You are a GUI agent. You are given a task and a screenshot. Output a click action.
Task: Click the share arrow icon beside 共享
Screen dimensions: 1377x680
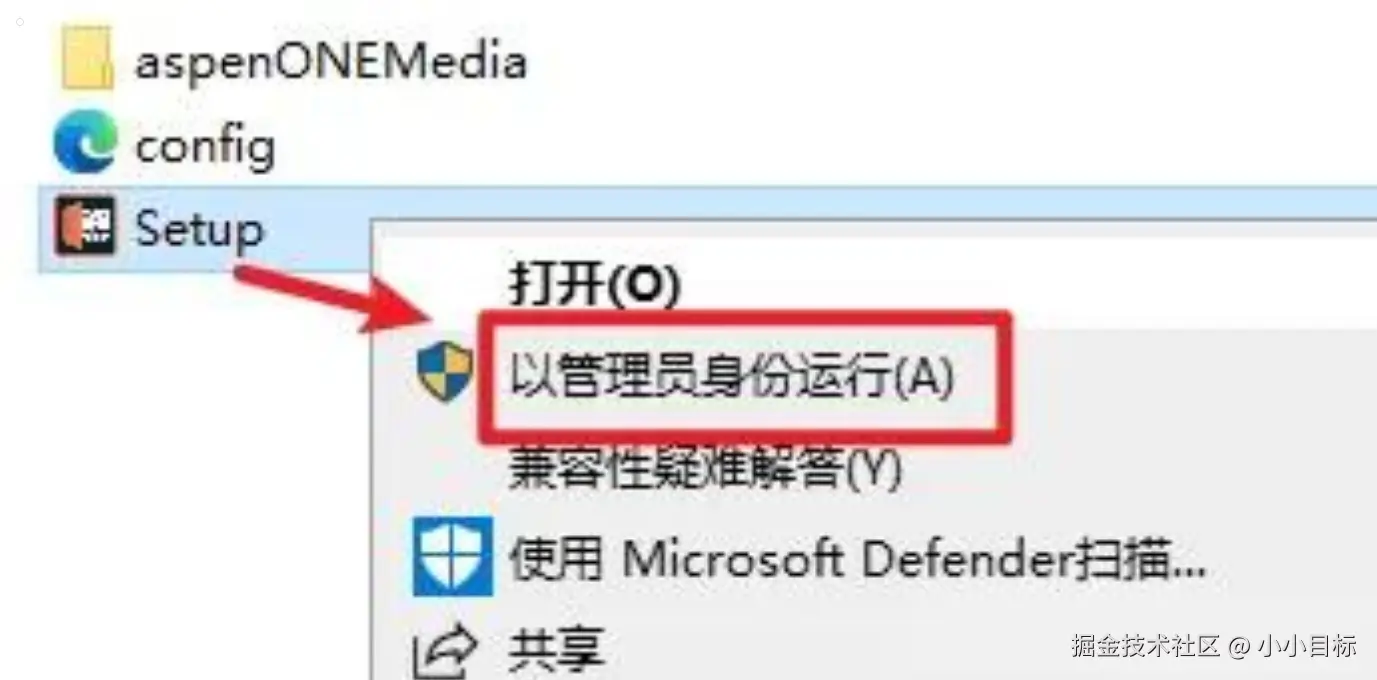click(447, 650)
